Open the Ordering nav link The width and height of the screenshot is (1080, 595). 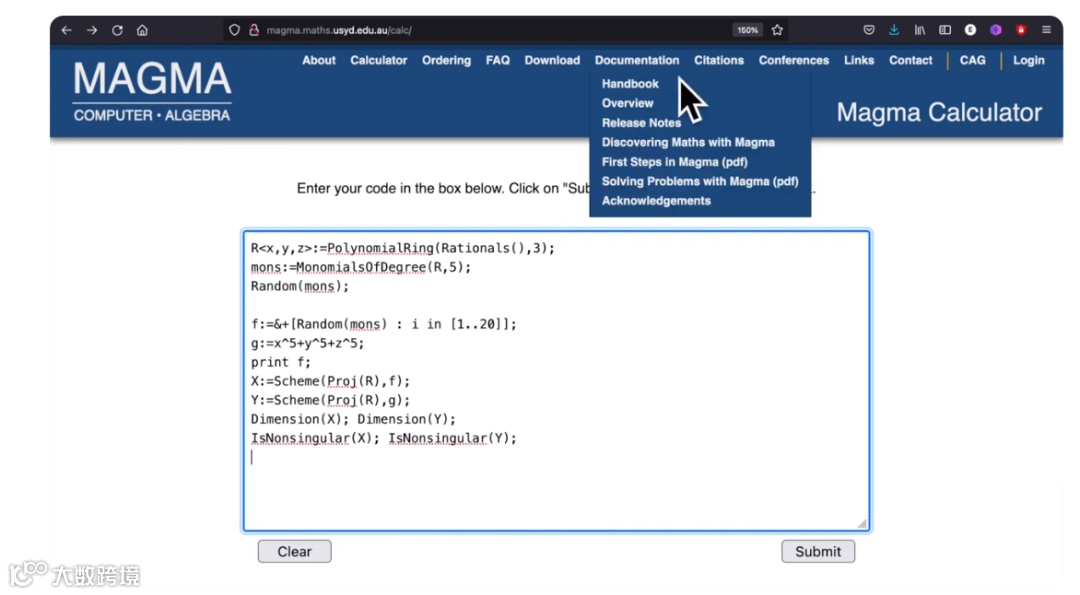point(446,61)
